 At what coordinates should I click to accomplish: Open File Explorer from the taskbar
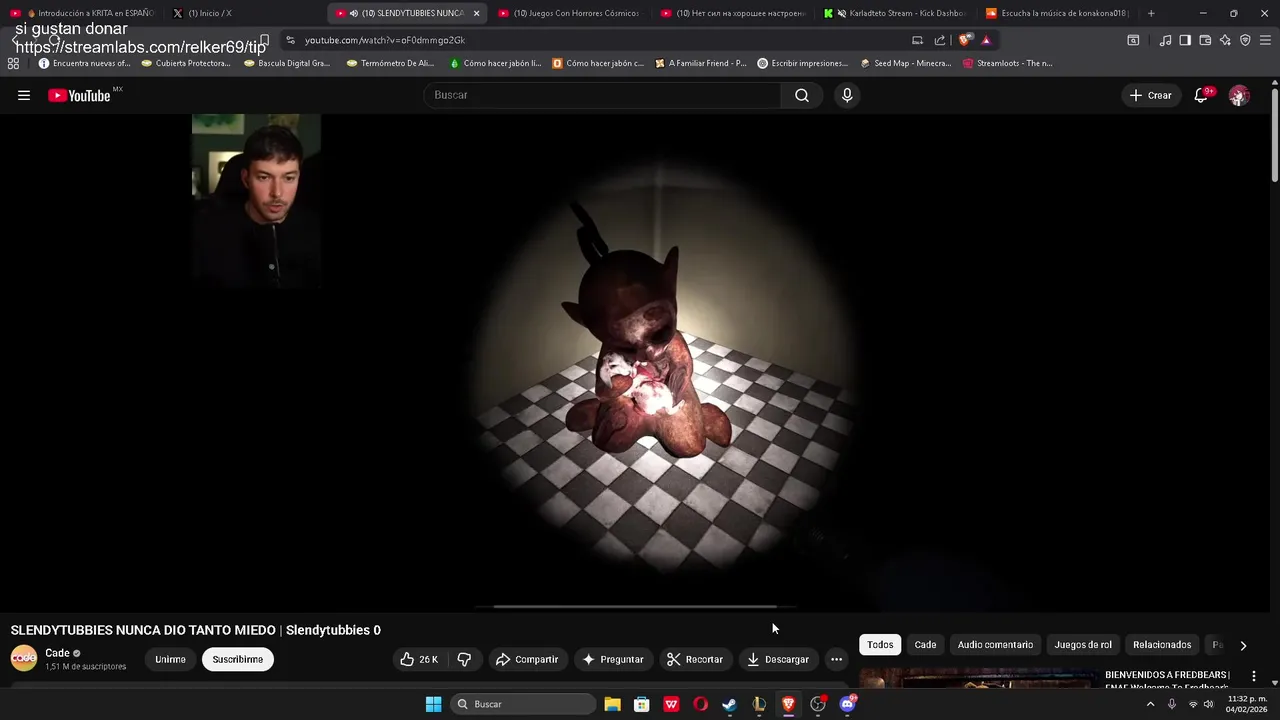tap(612, 704)
